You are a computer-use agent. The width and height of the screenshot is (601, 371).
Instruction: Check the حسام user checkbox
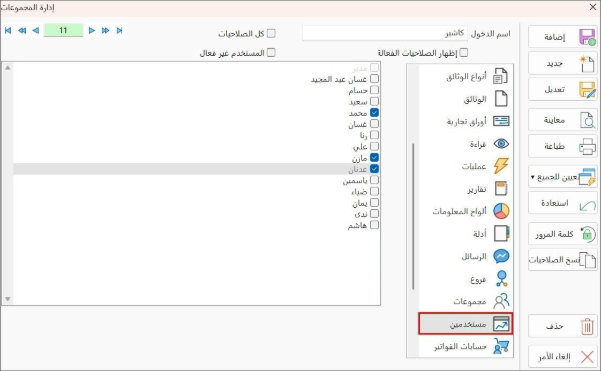(374, 90)
